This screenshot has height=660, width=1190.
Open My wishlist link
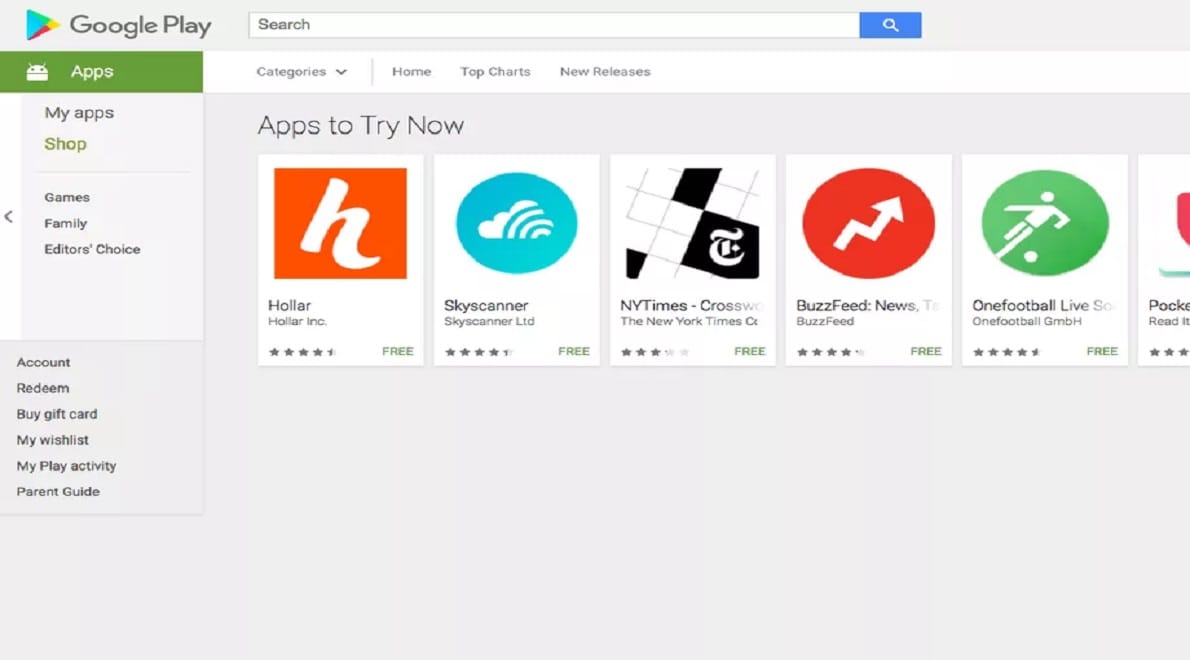tap(52, 440)
